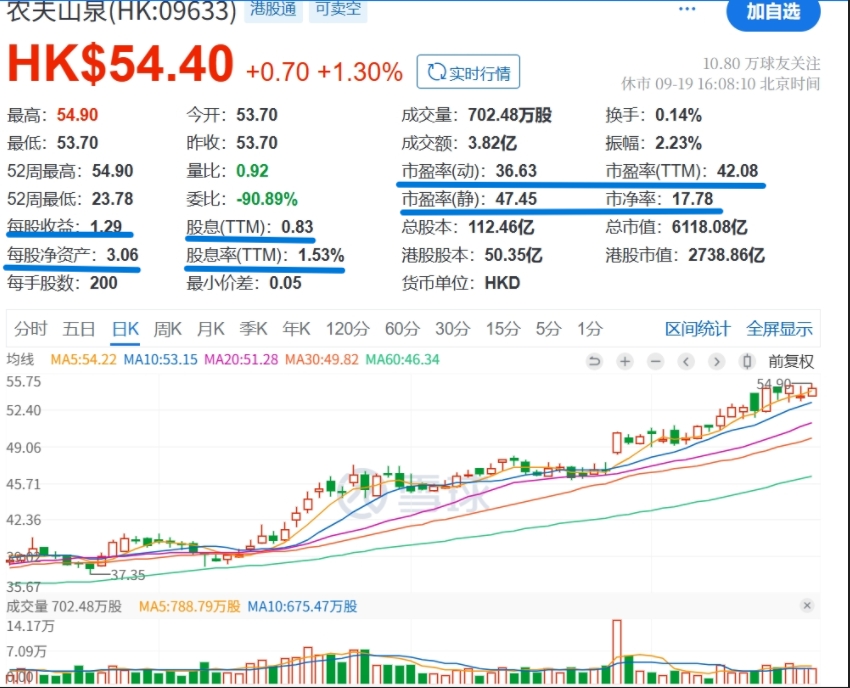Click the HK$54.40 current price
The width and height of the screenshot is (850, 688).
pos(120,63)
